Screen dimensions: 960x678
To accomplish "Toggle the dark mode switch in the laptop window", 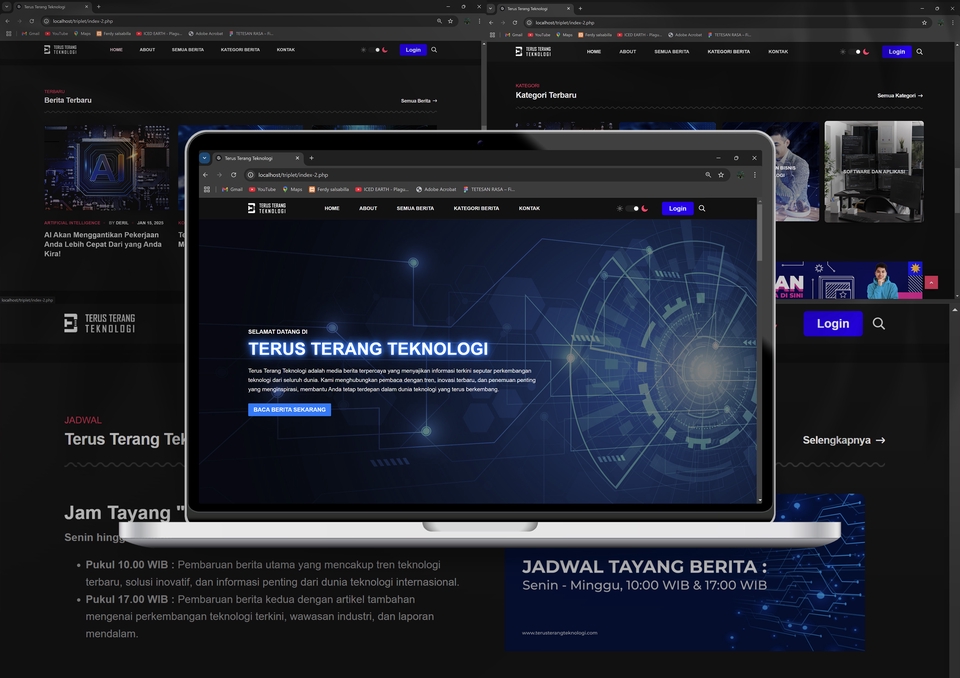I will (x=632, y=208).
